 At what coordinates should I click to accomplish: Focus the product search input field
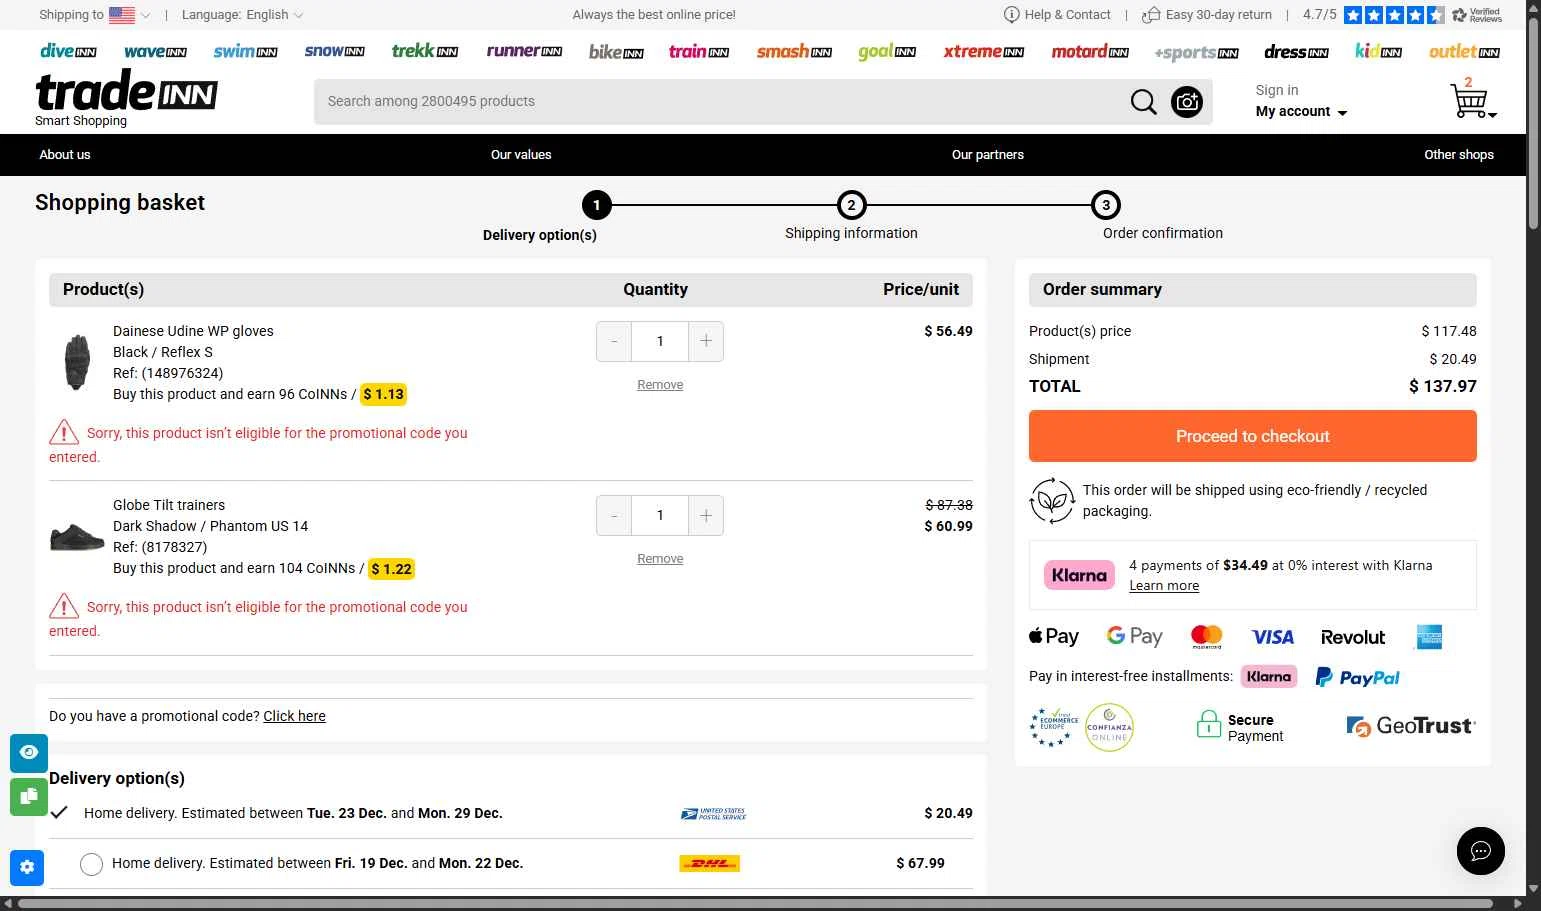tap(718, 101)
